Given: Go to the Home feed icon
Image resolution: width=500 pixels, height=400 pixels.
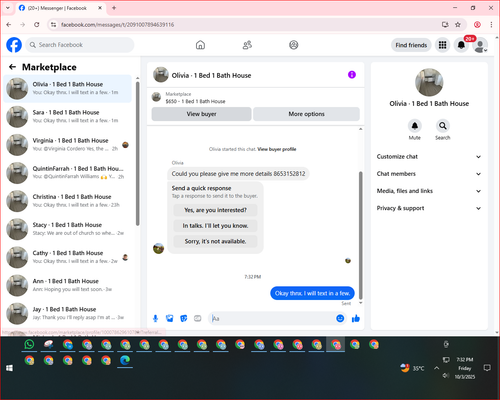Looking at the screenshot, I should pyautogui.click(x=200, y=45).
